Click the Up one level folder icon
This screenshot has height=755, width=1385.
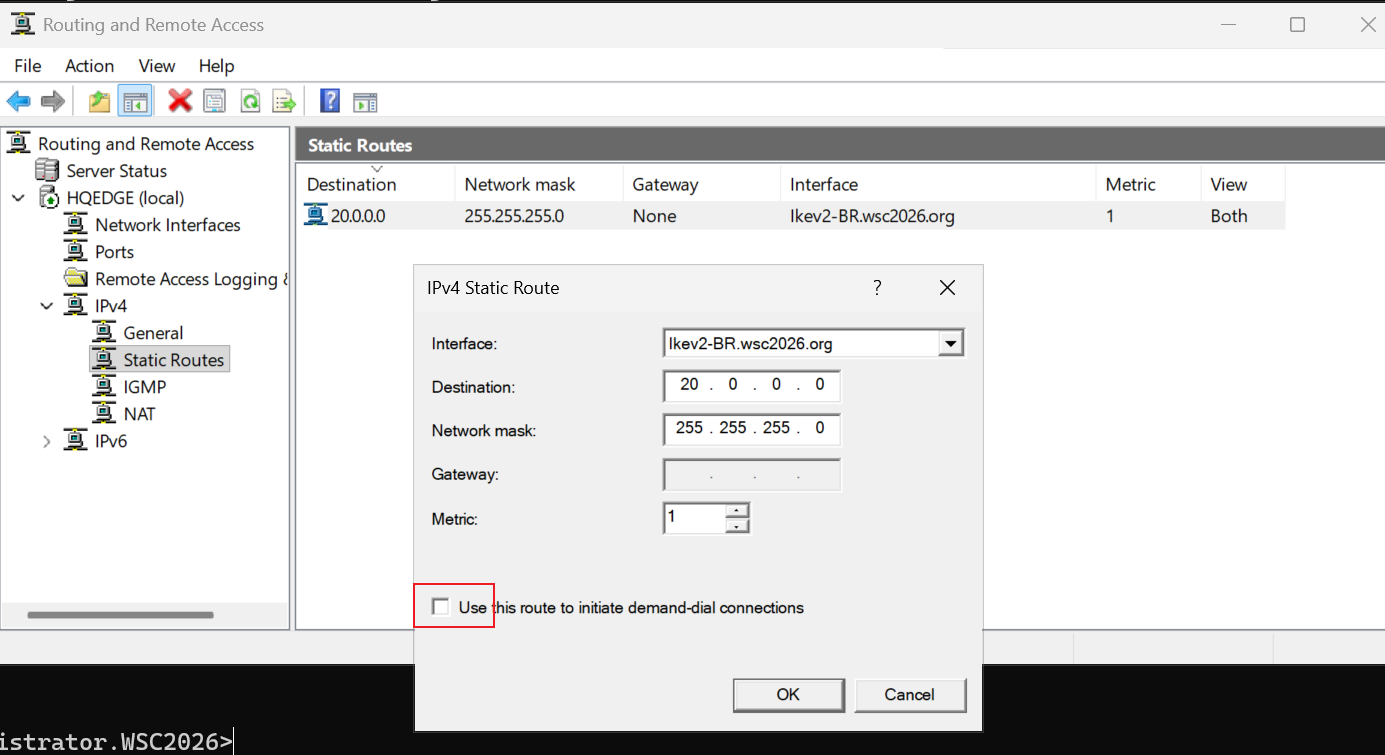click(99, 101)
